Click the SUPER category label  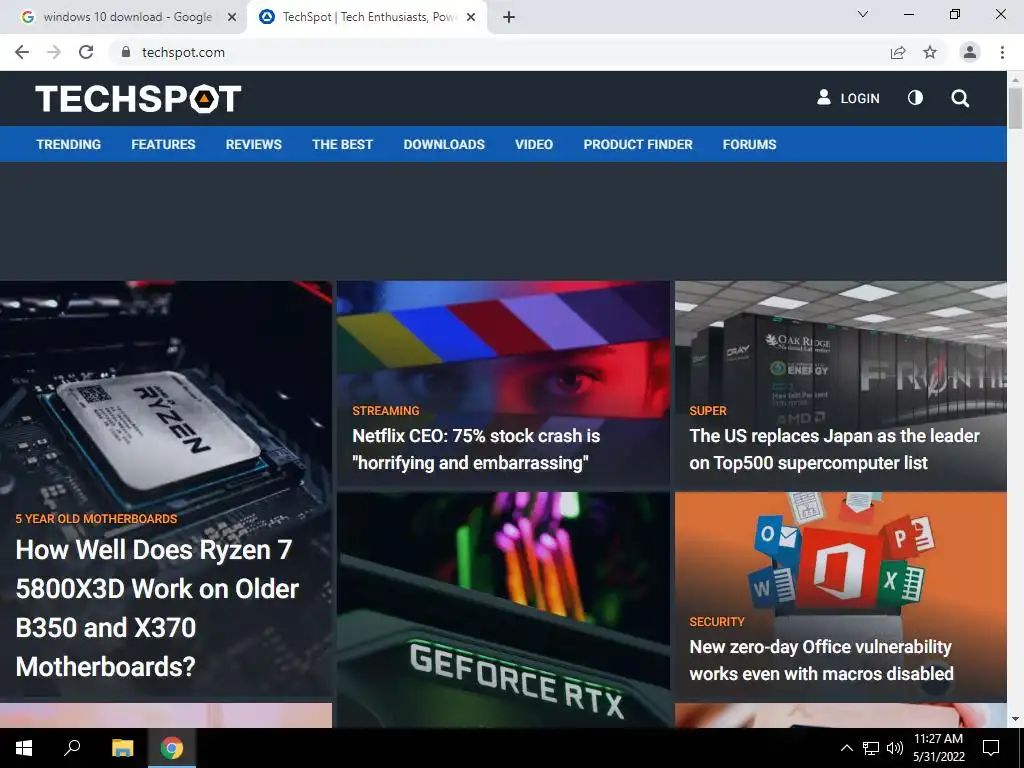[x=708, y=411]
